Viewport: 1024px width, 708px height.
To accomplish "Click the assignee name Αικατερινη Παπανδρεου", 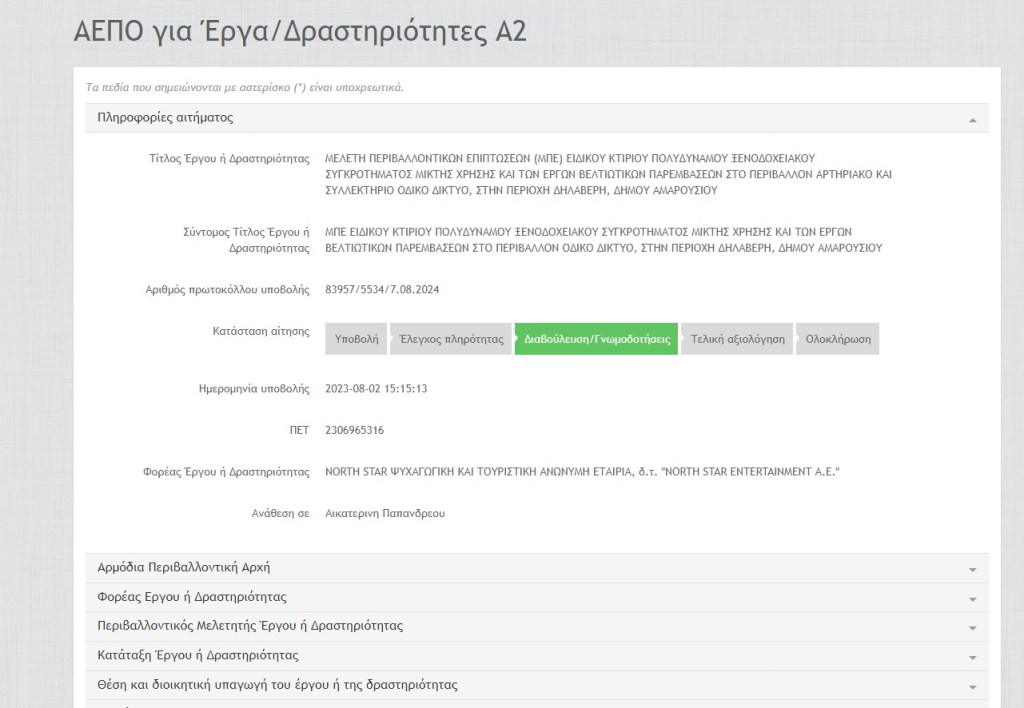I will 385,513.
